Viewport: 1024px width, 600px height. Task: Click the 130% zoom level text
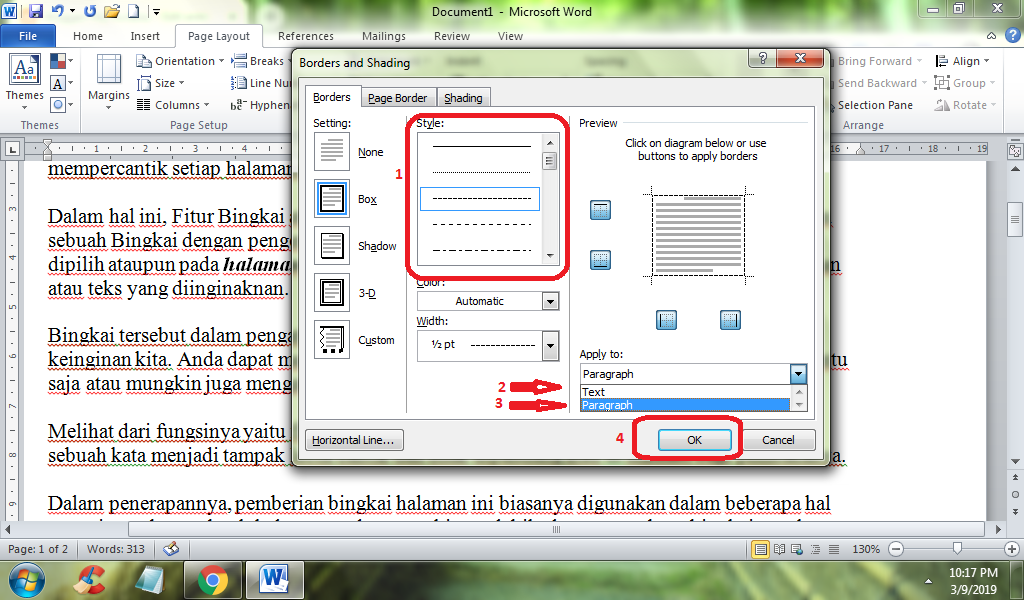coord(866,549)
